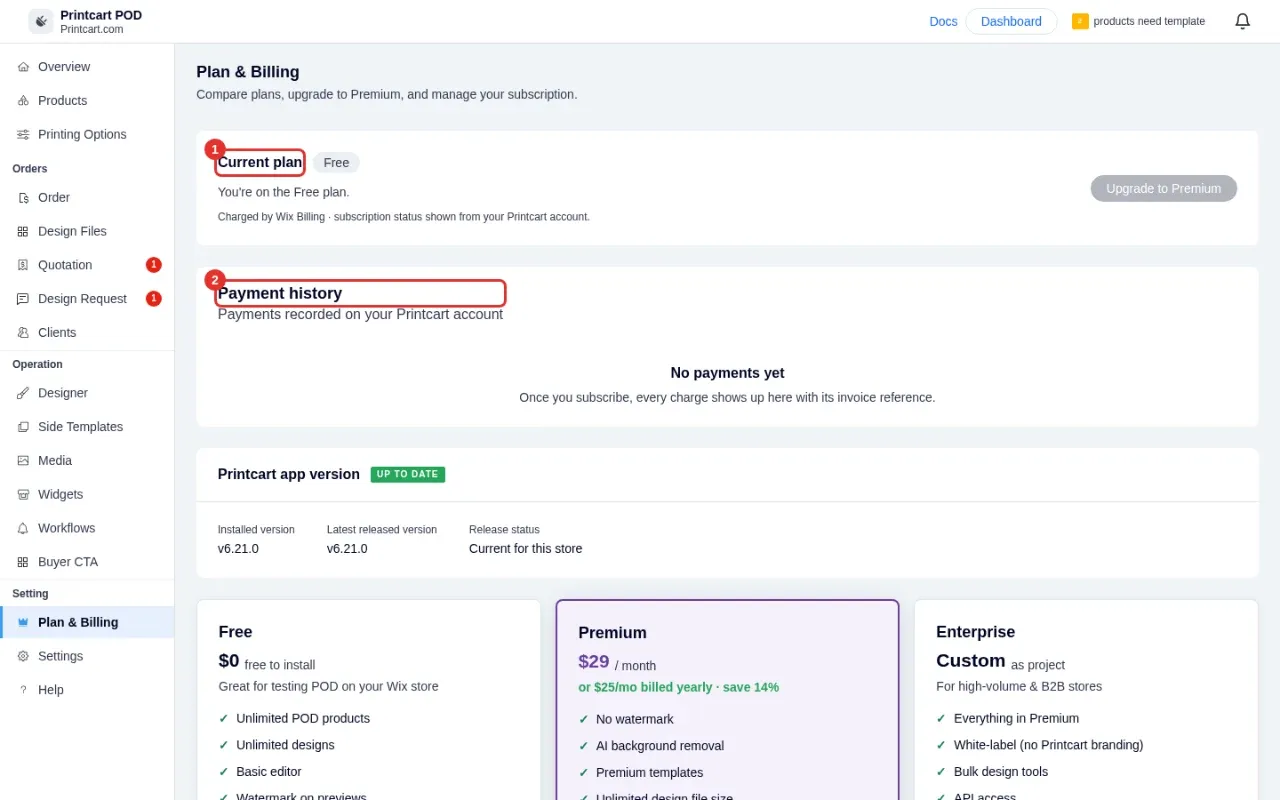The height and width of the screenshot is (800, 1280).
Task: Click the UP TO DATE status badge
Action: (x=408, y=474)
